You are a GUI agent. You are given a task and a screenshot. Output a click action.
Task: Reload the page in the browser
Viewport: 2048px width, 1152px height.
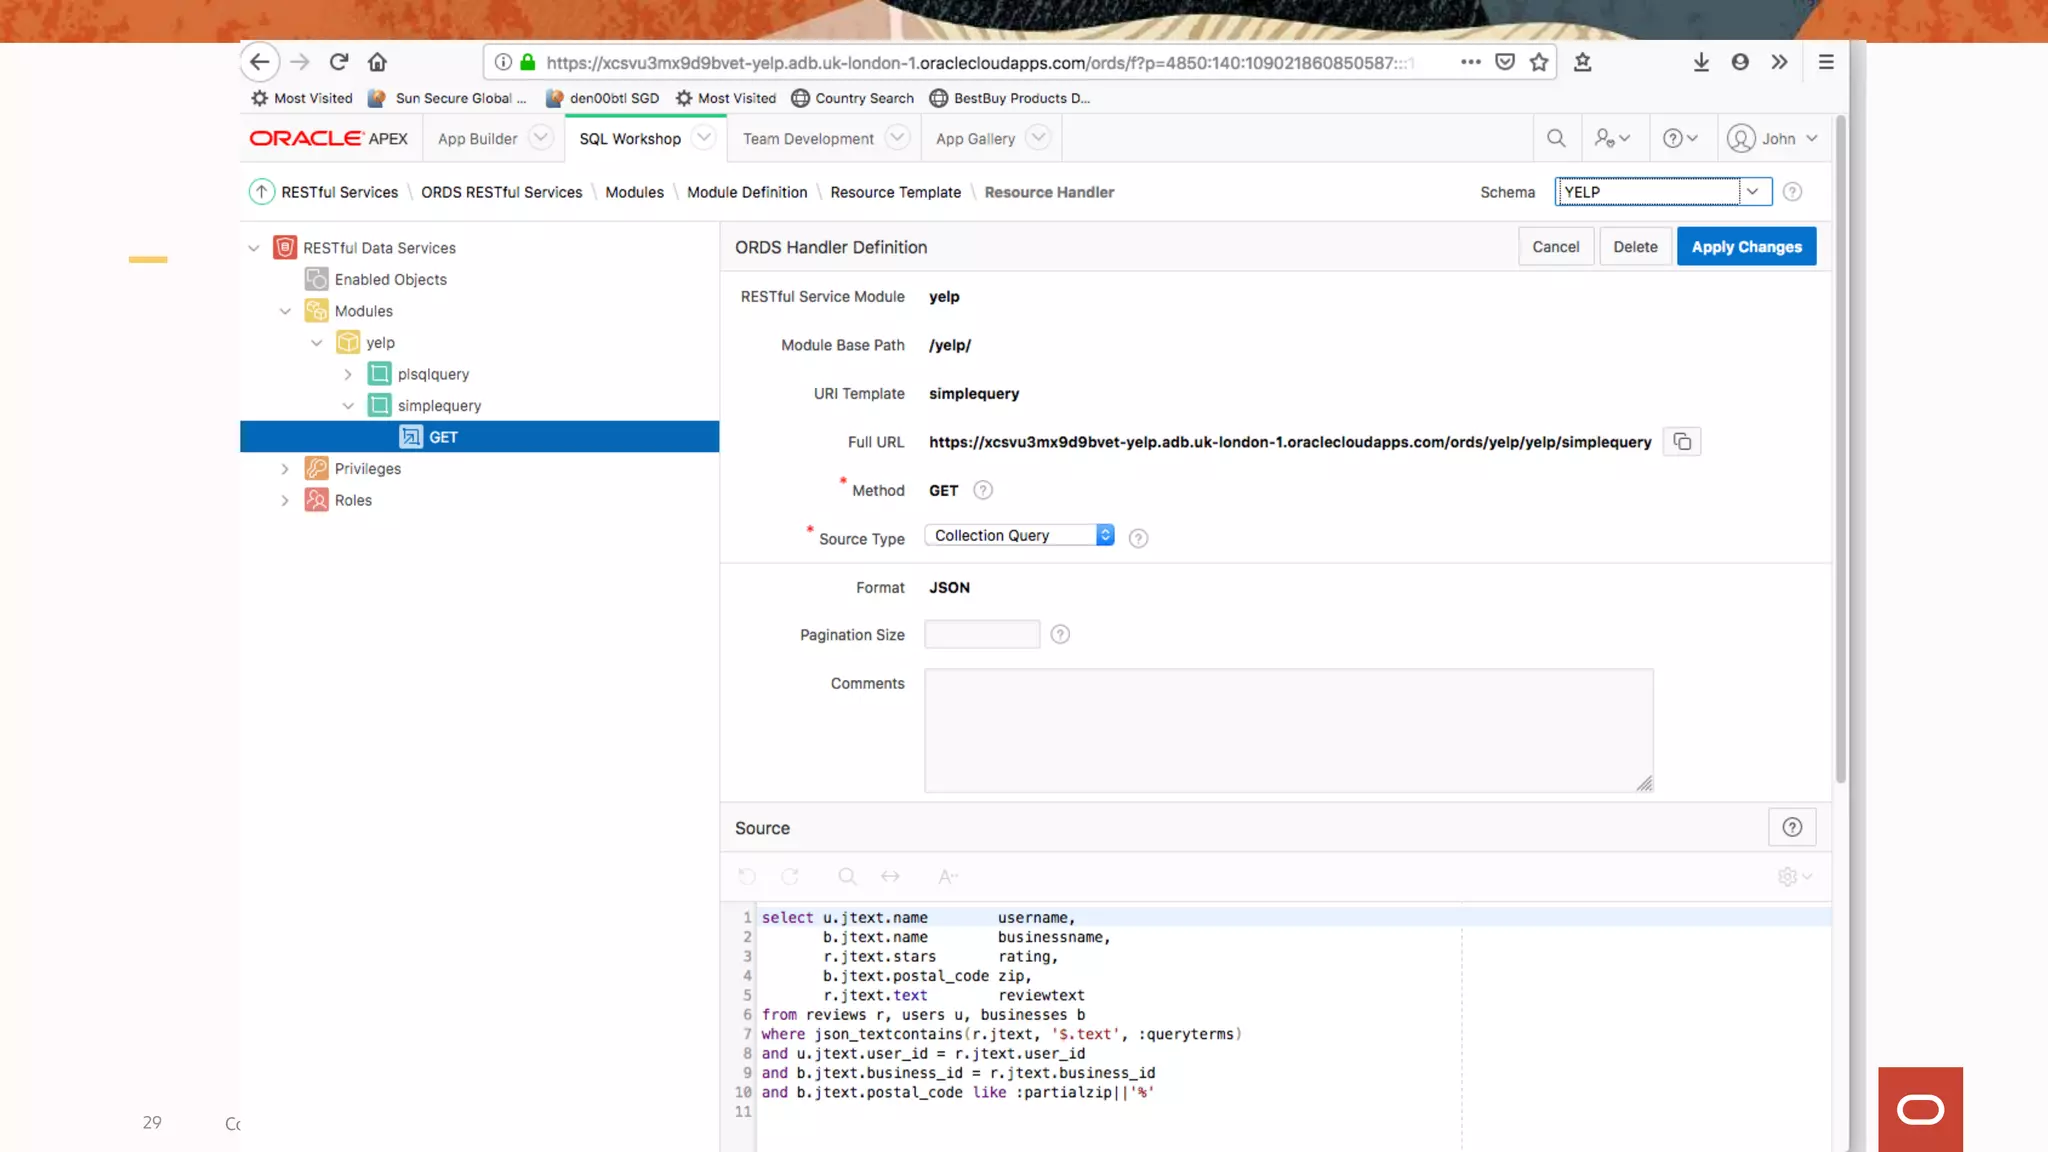(x=339, y=62)
